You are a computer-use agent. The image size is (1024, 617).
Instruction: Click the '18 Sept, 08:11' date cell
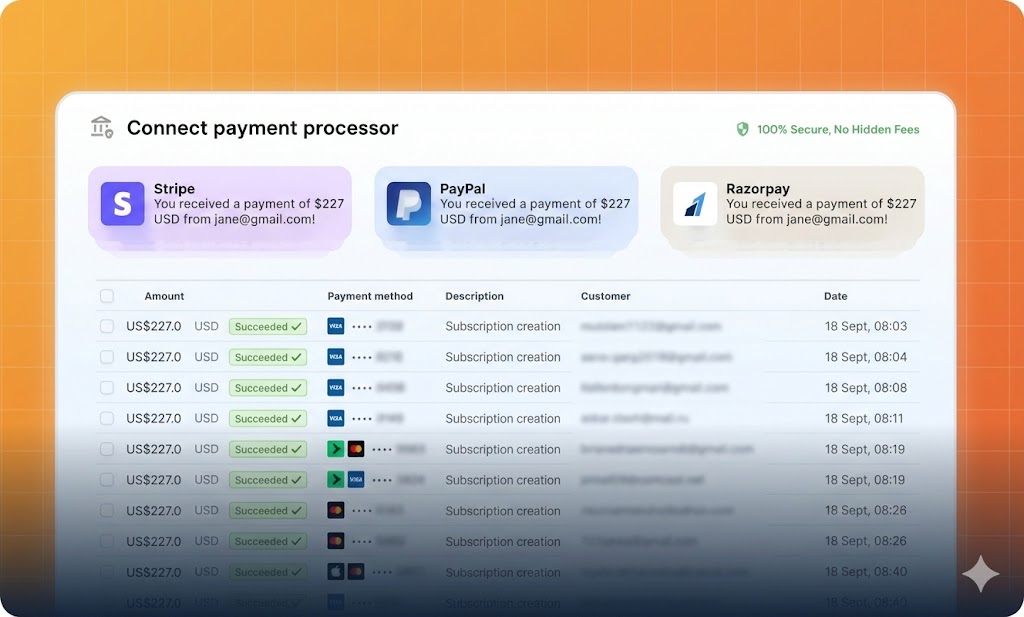pos(864,418)
